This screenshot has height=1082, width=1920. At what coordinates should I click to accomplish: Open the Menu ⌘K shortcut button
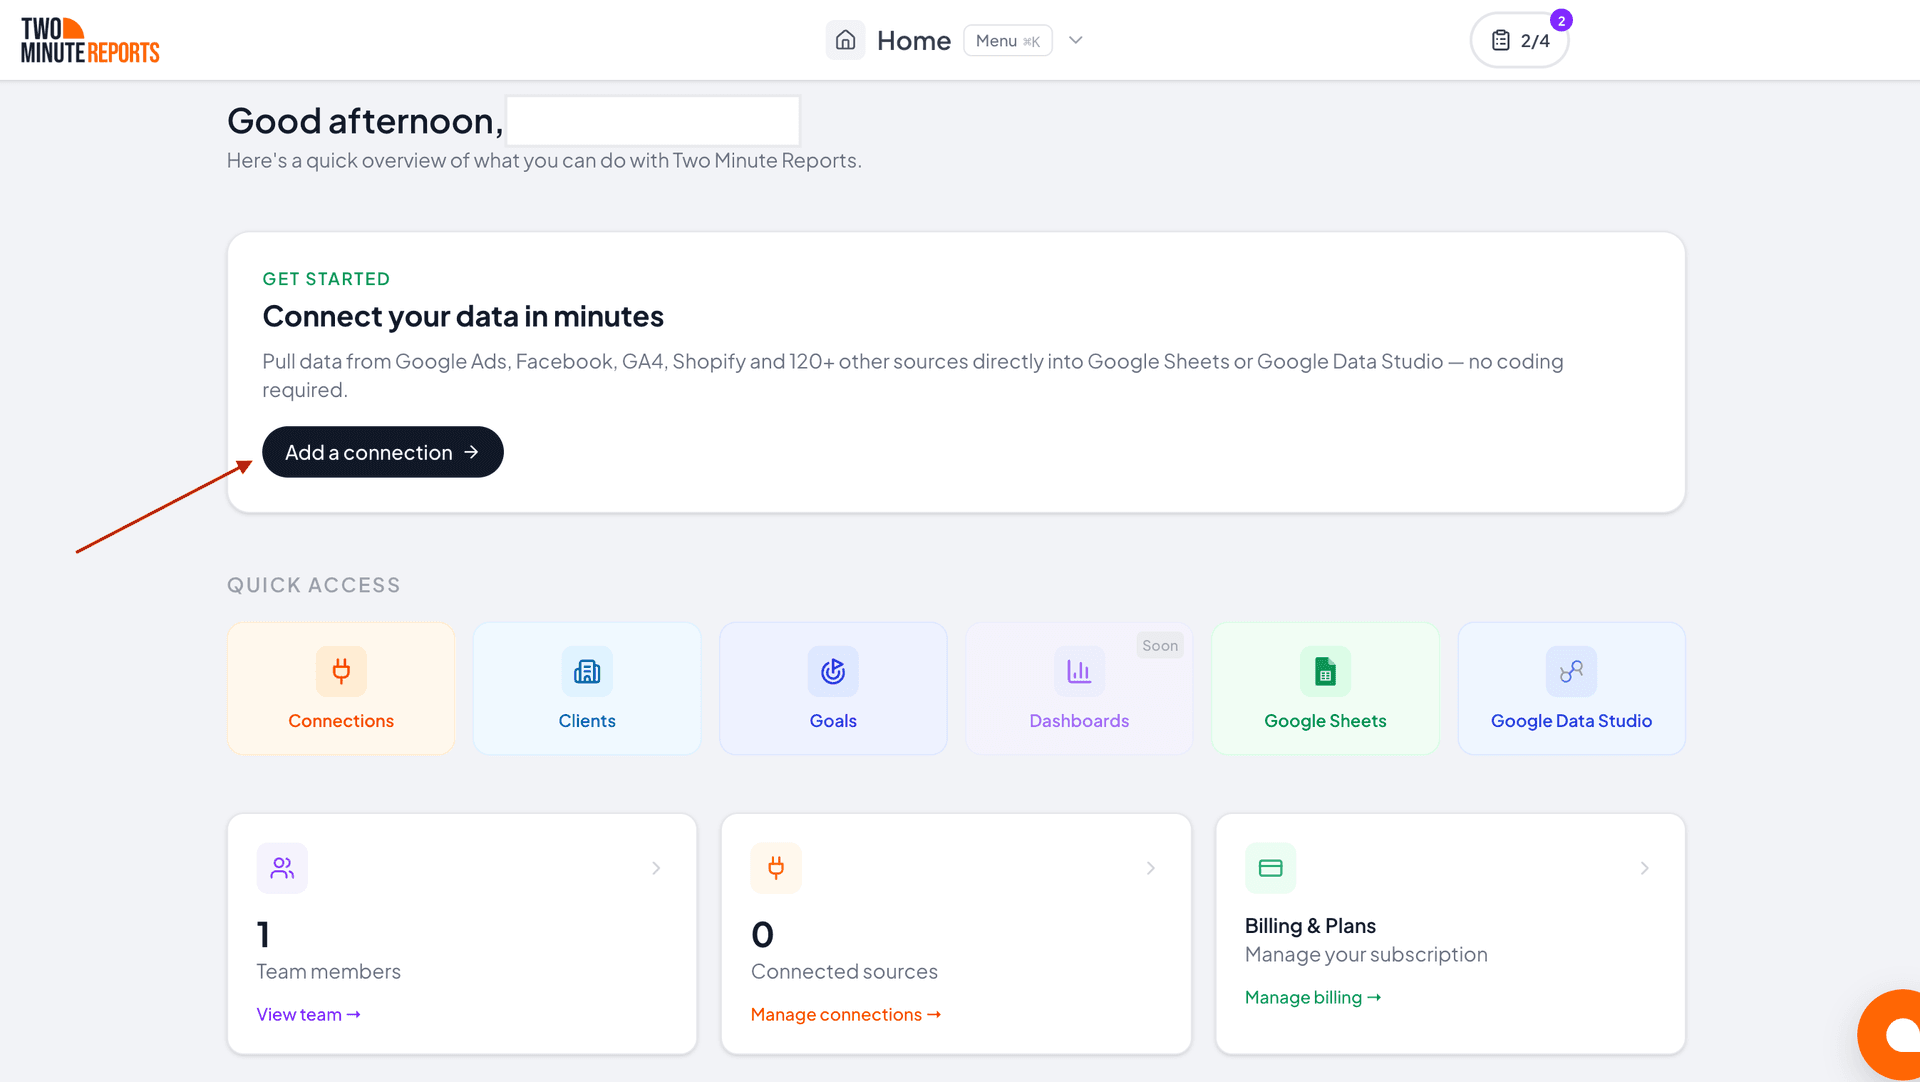tap(1007, 41)
